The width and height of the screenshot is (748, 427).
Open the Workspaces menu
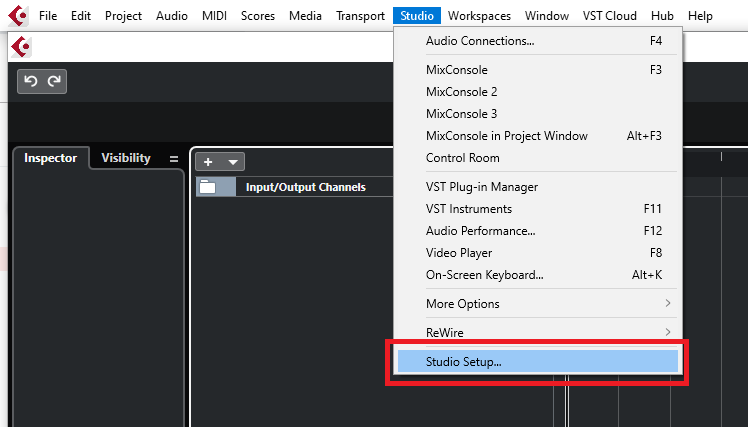[x=479, y=16]
